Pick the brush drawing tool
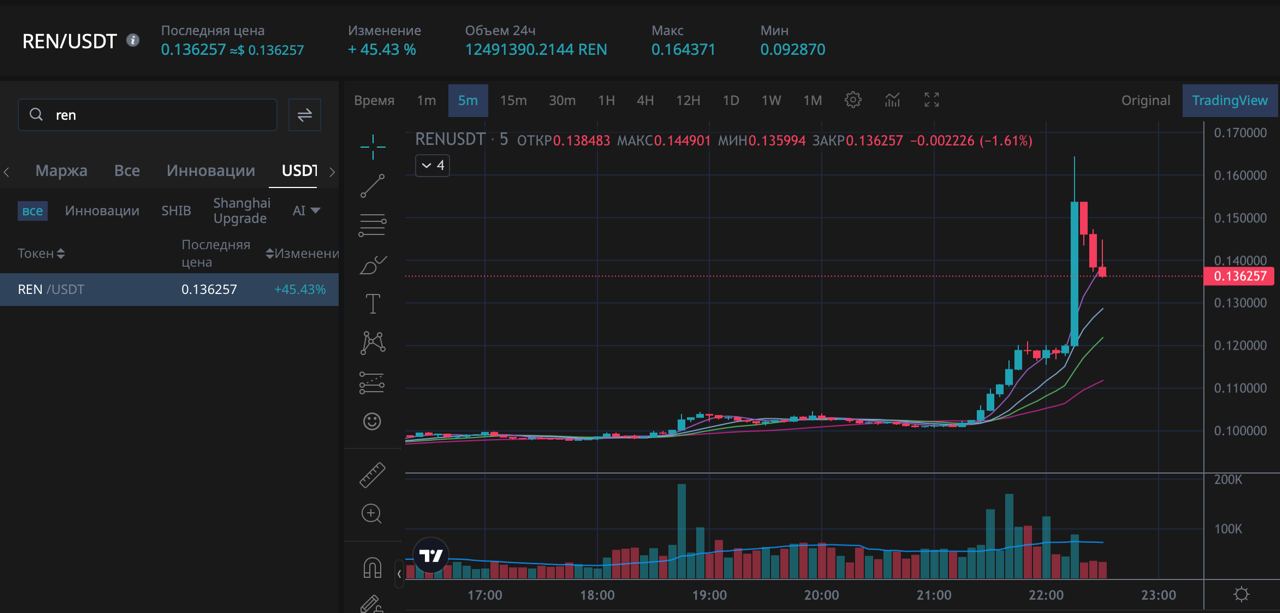 coord(372,265)
